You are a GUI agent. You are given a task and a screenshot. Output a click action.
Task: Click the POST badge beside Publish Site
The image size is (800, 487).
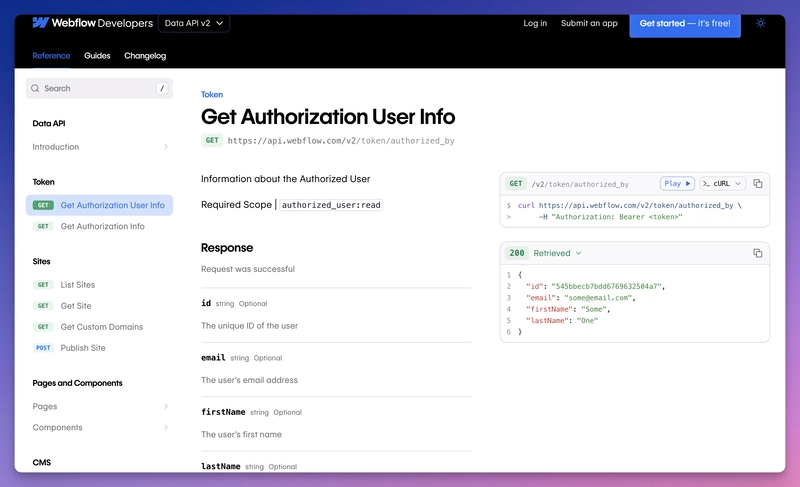click(43, 348)
